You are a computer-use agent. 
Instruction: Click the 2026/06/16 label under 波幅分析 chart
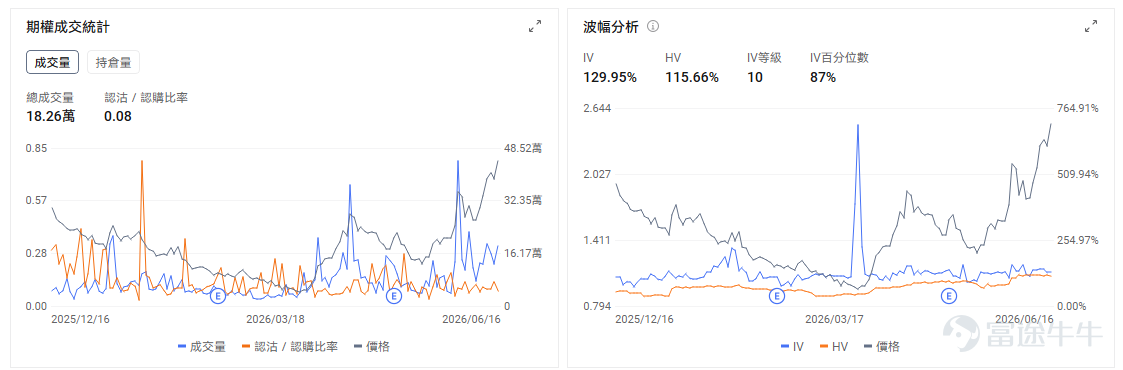click(1024, 319)
